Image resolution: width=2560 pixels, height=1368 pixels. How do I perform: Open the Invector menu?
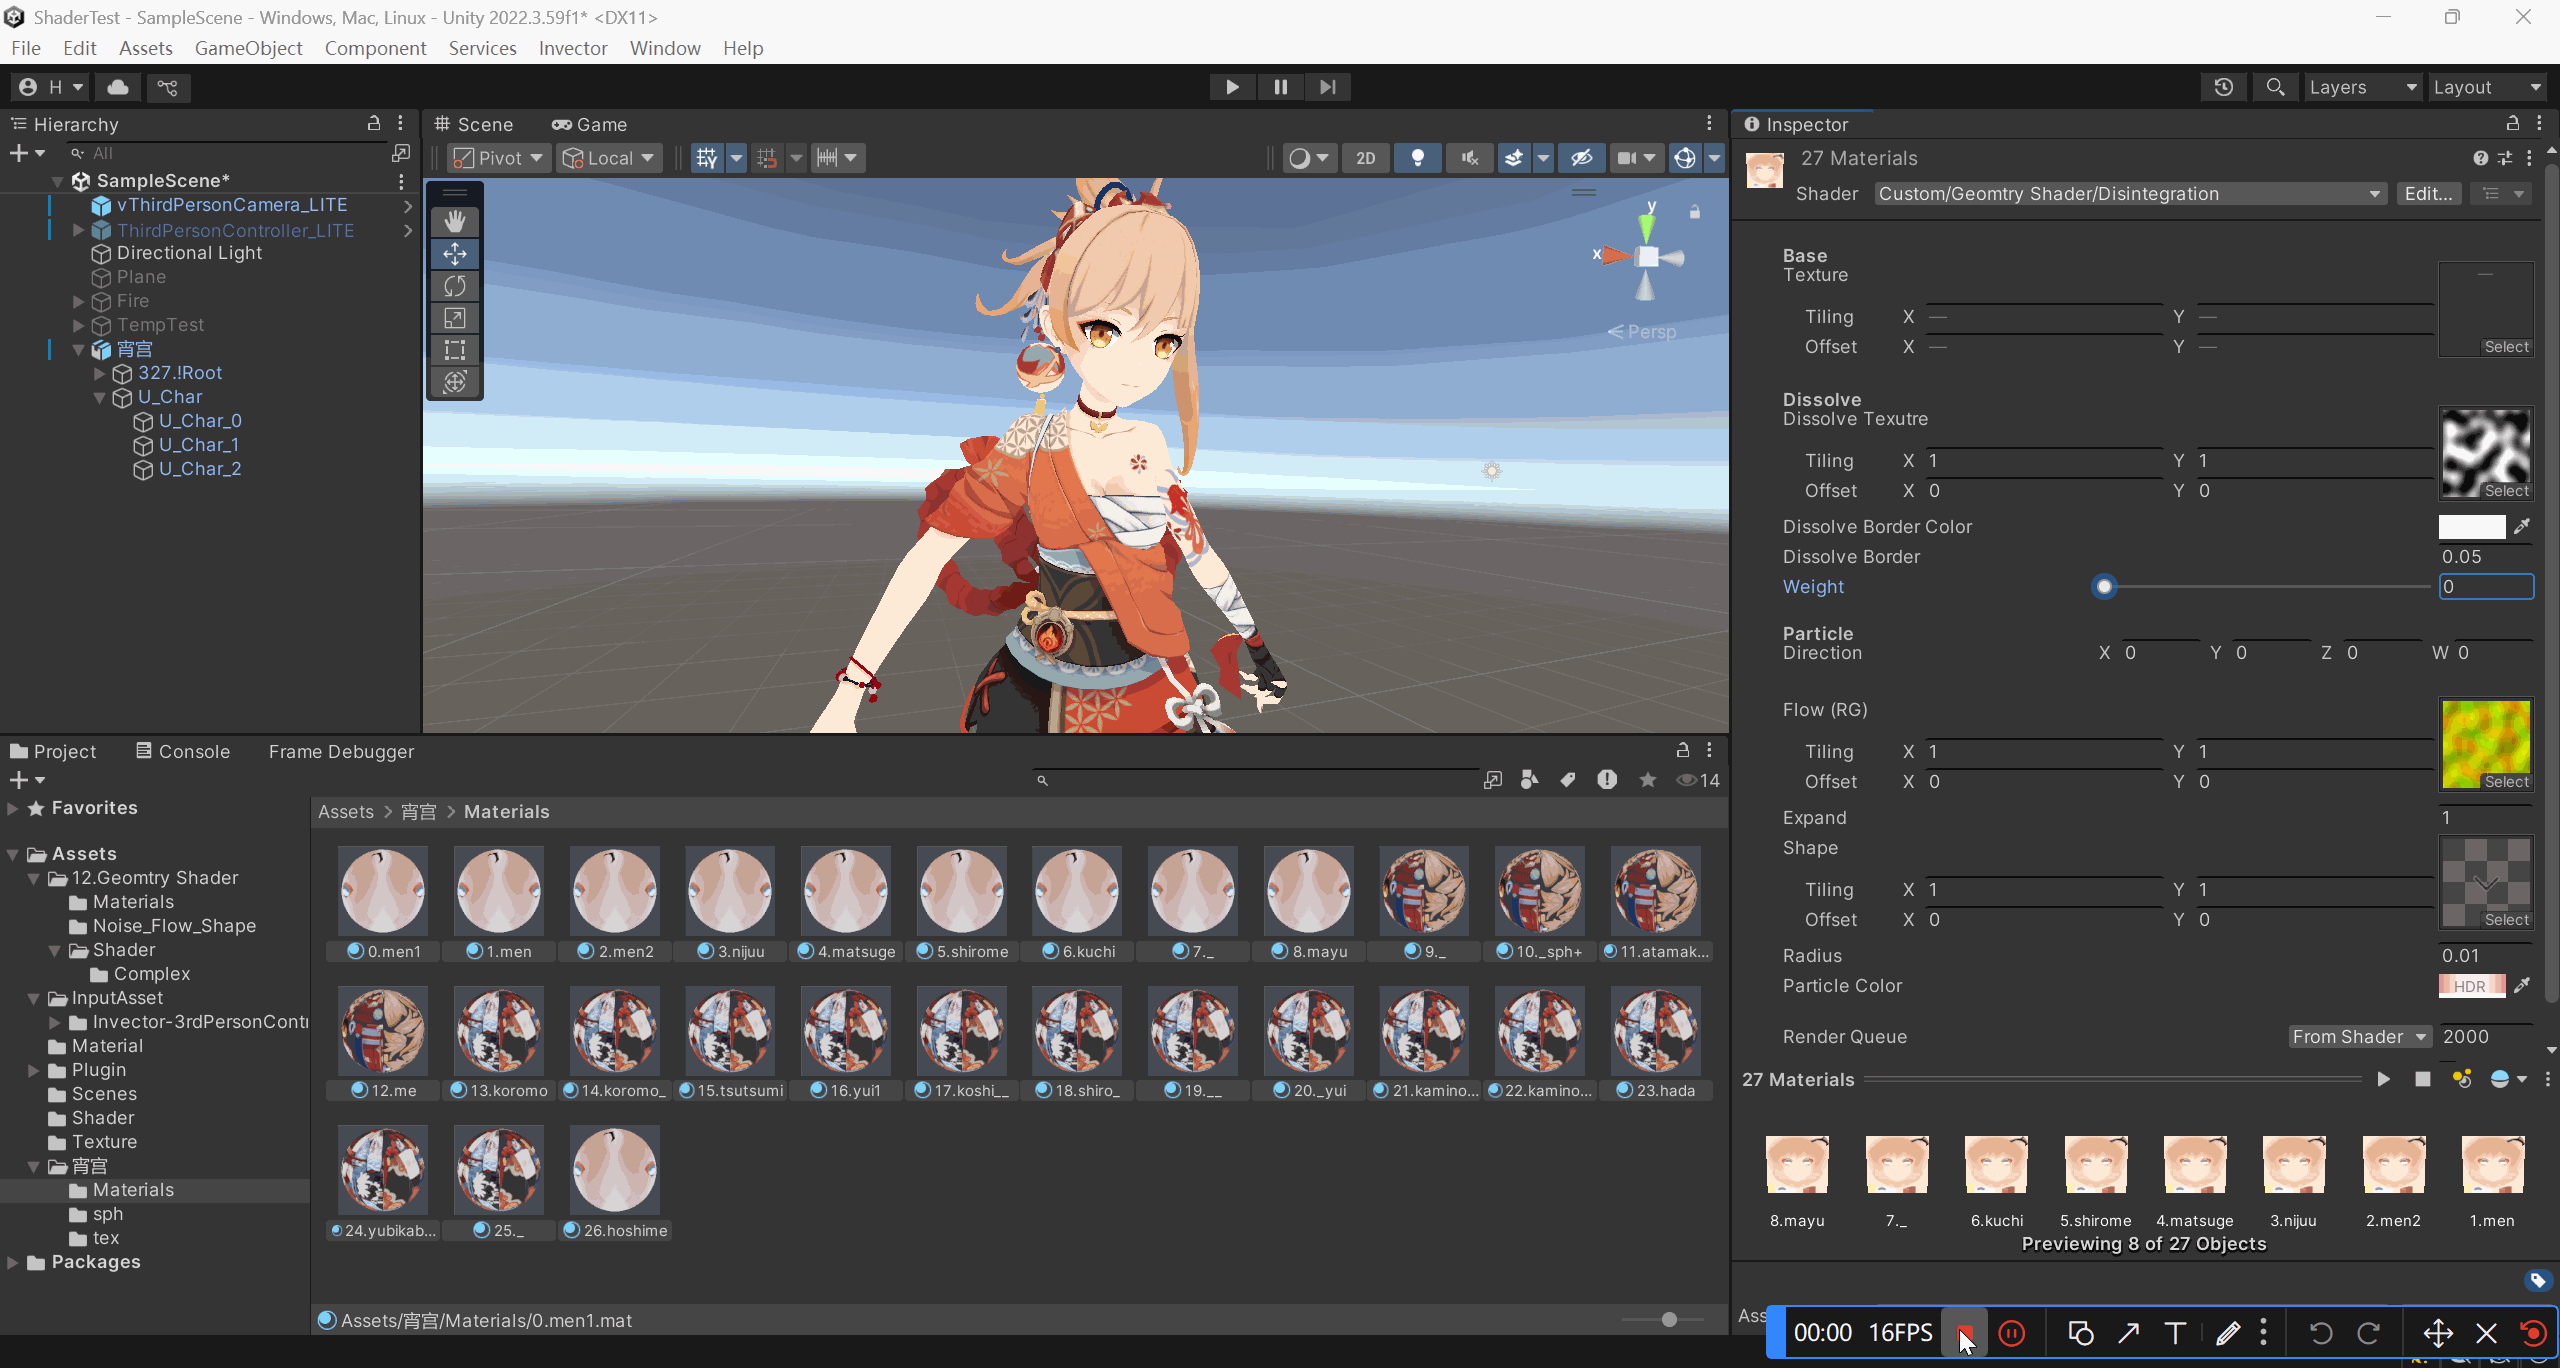[573, 48]
